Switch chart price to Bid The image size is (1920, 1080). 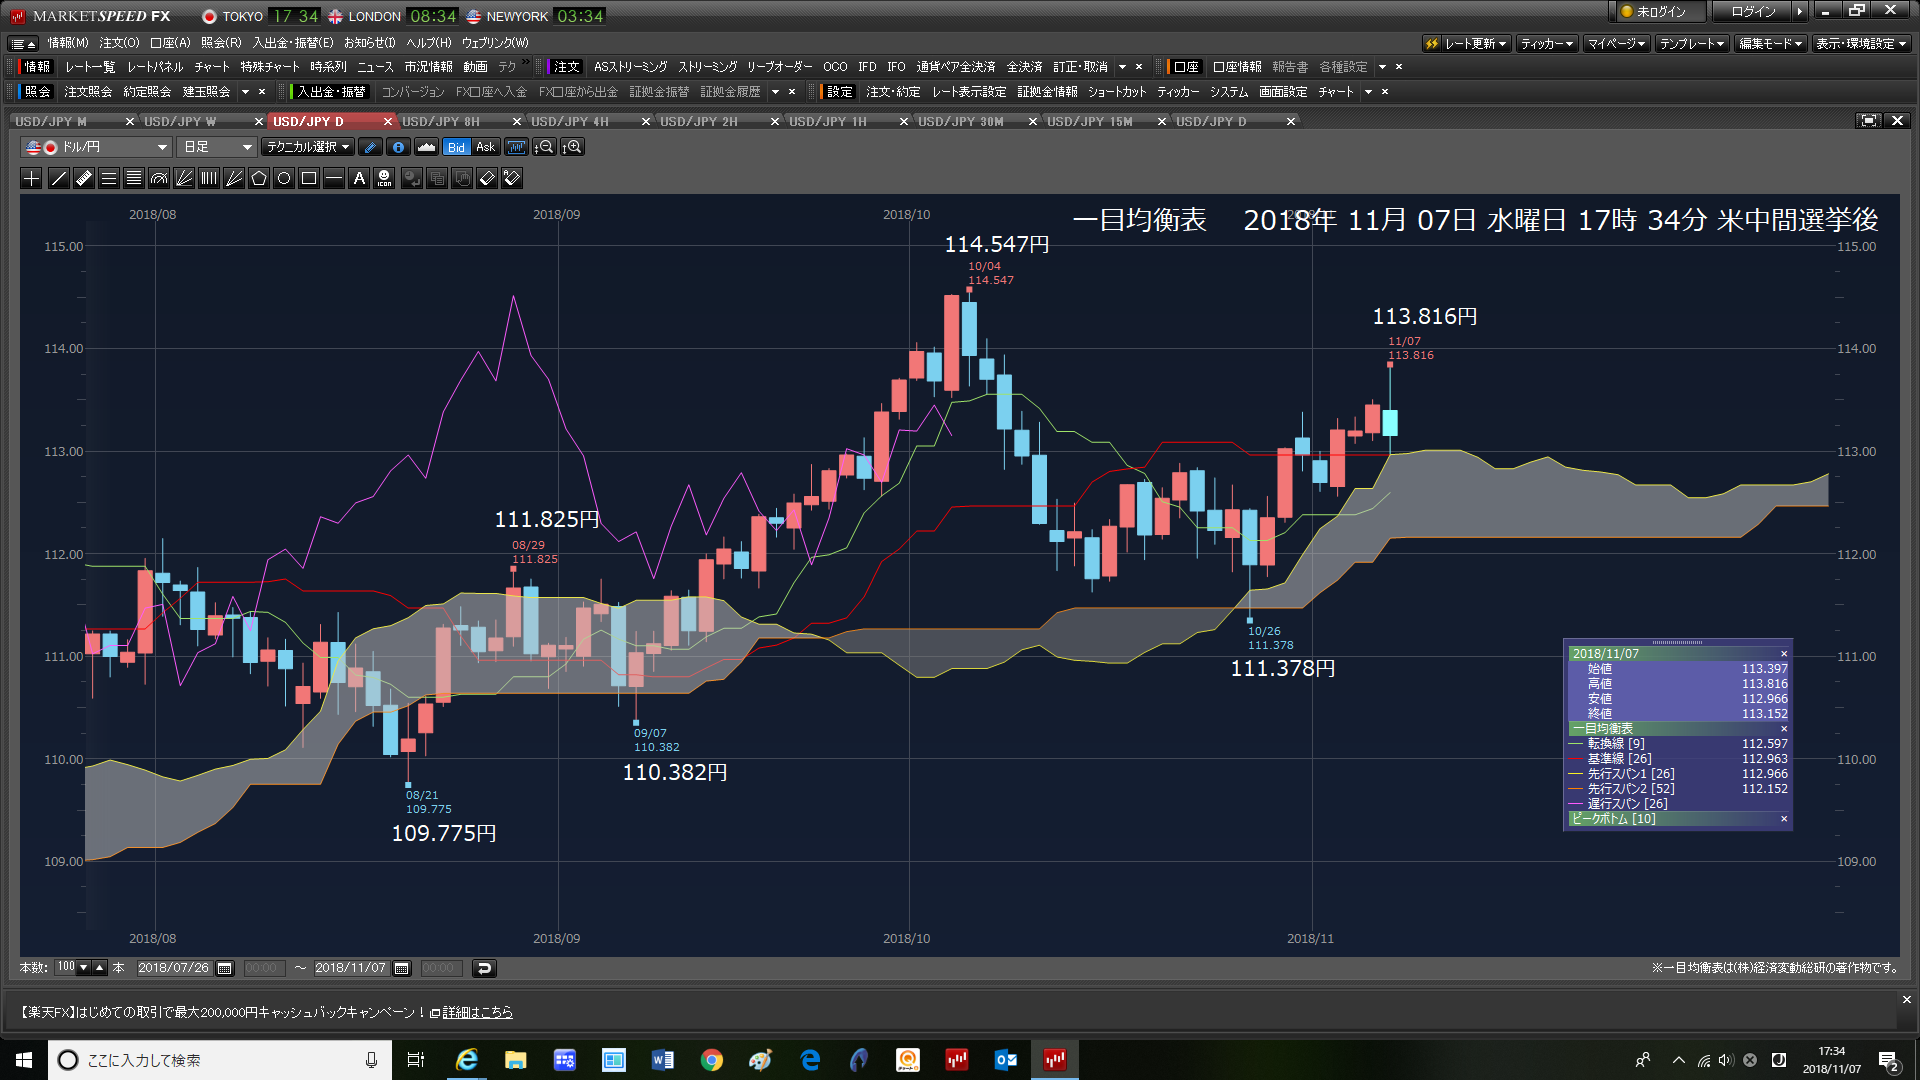click(456, 147)
